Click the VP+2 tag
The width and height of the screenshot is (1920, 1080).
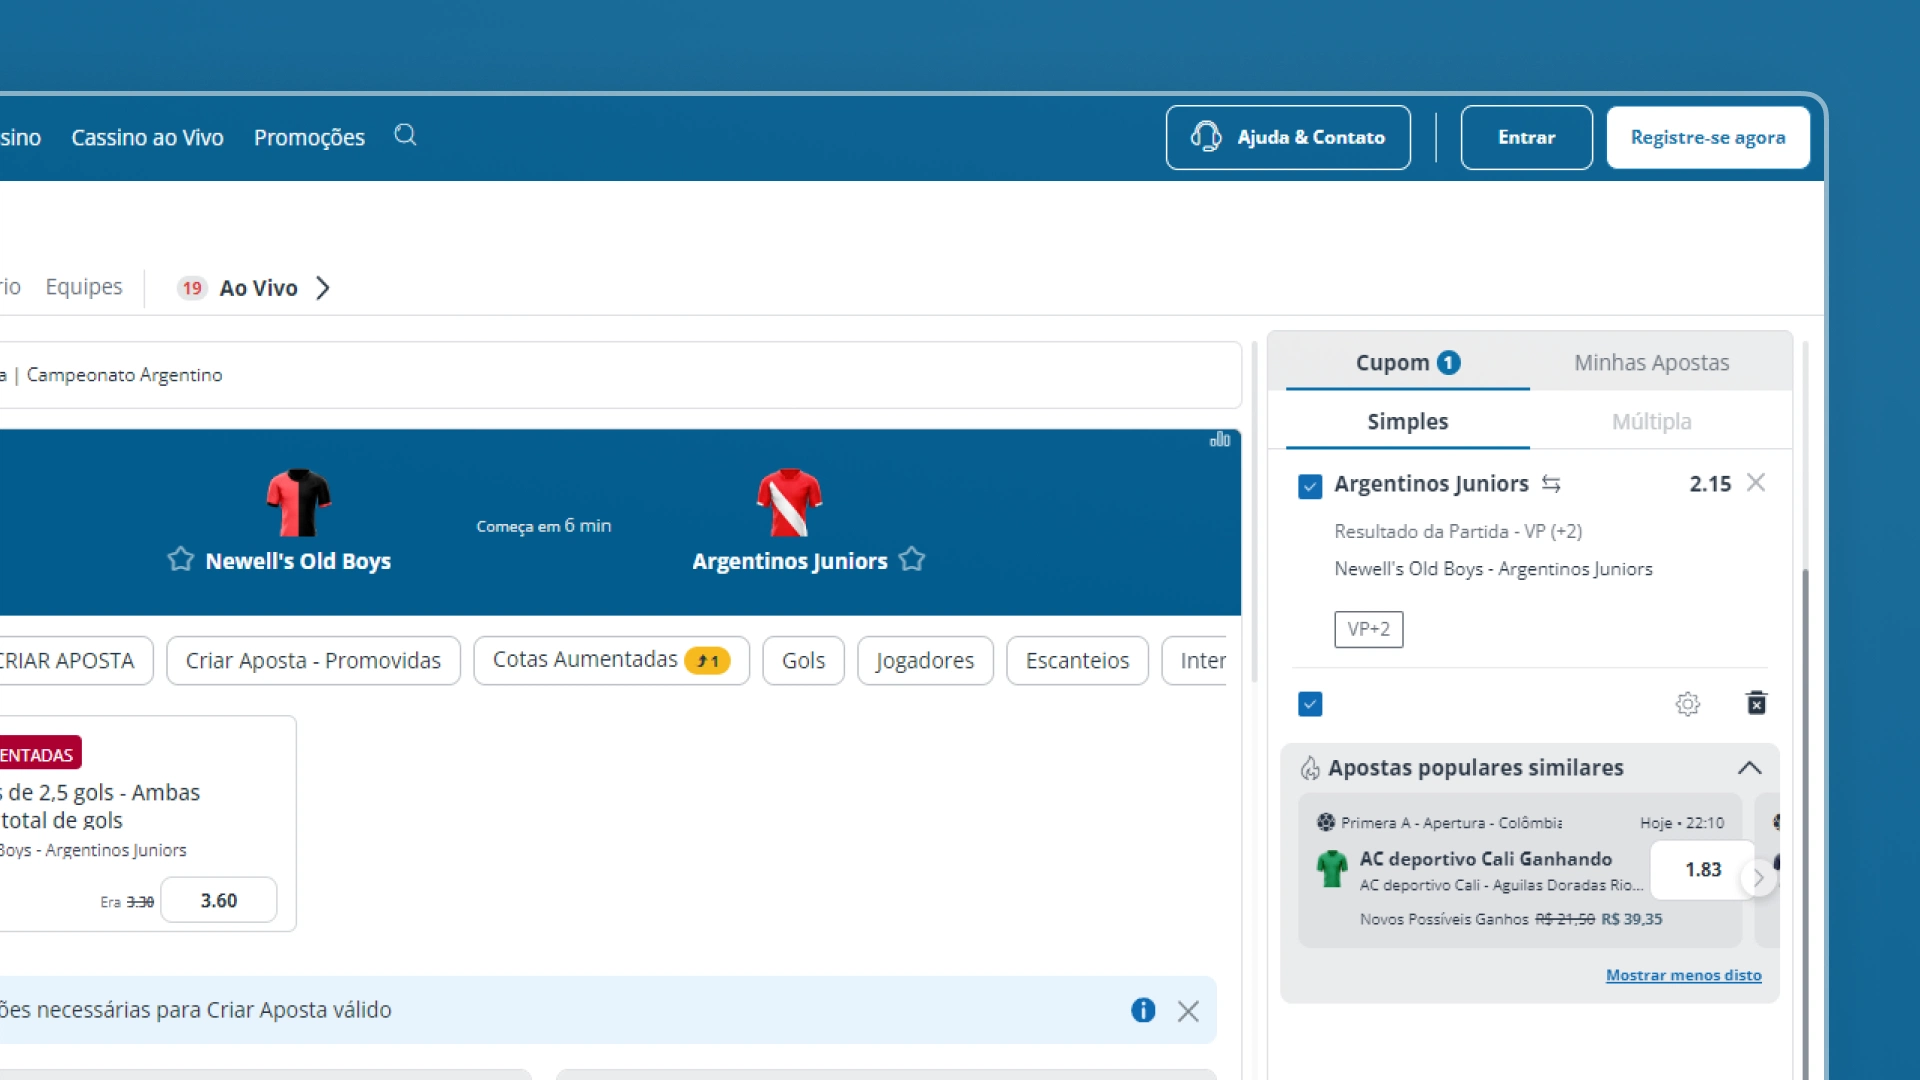point(1368,629)
